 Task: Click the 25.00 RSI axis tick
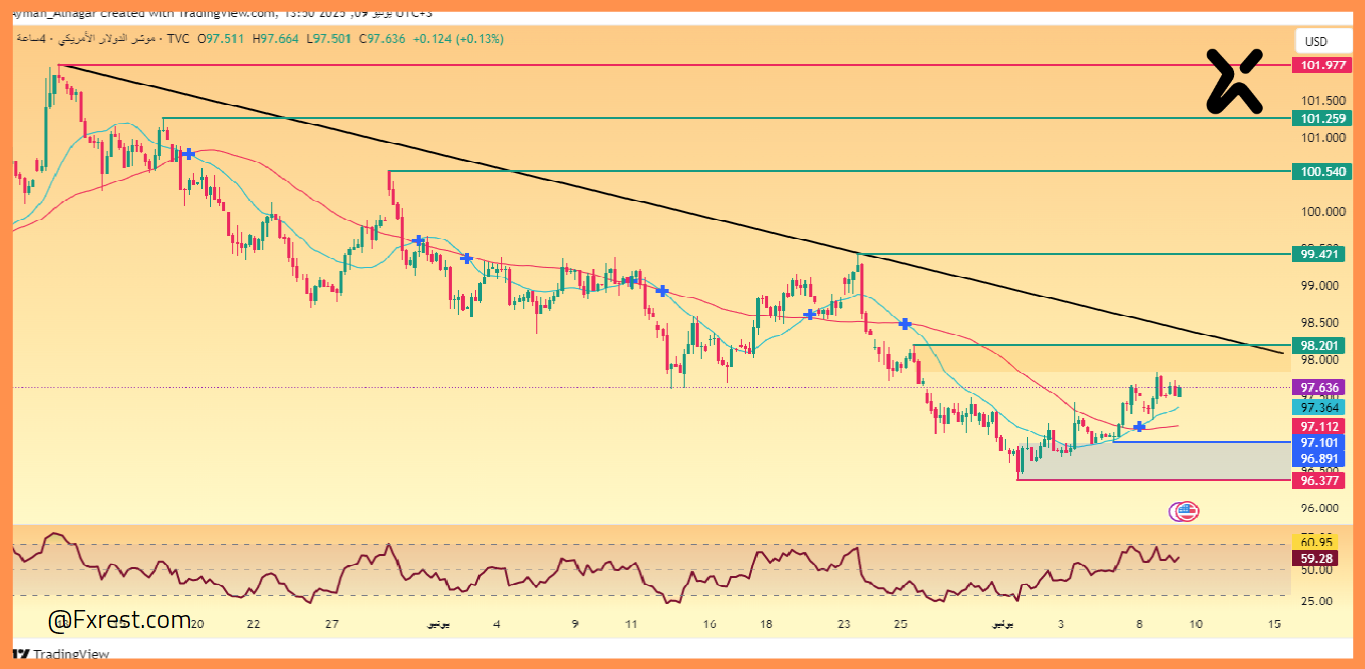1317,601
